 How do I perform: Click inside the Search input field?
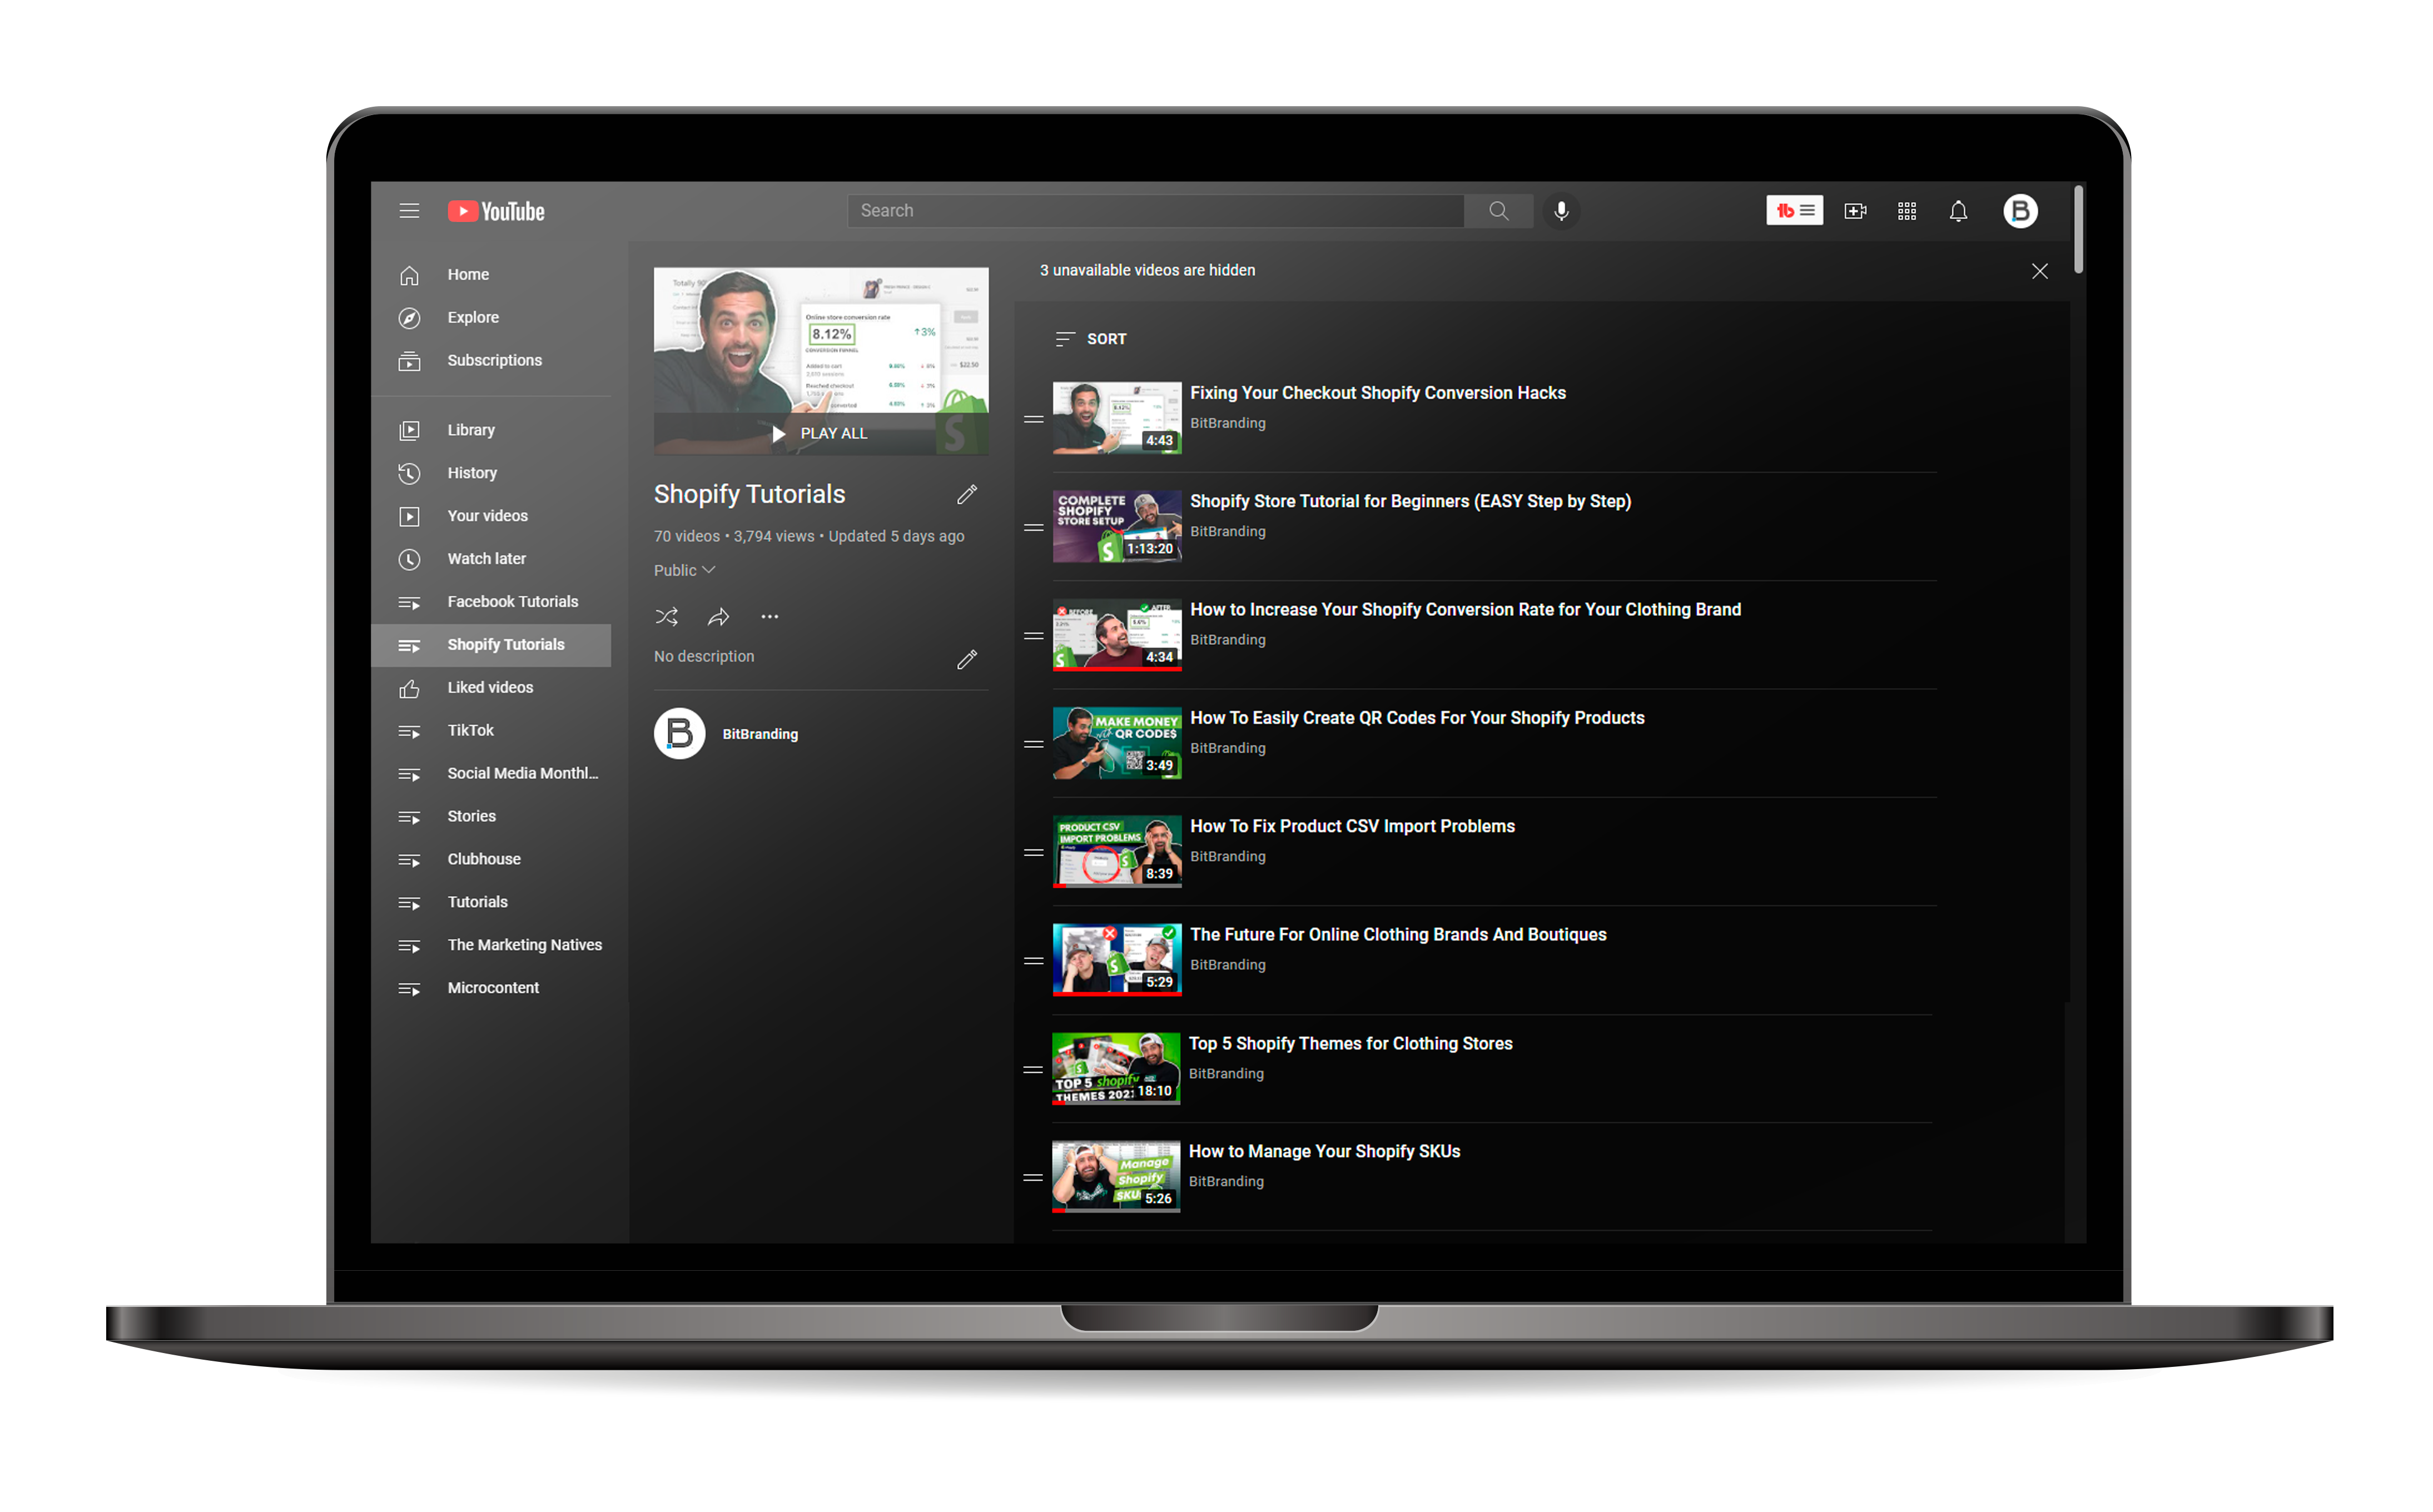(1155, 211)
